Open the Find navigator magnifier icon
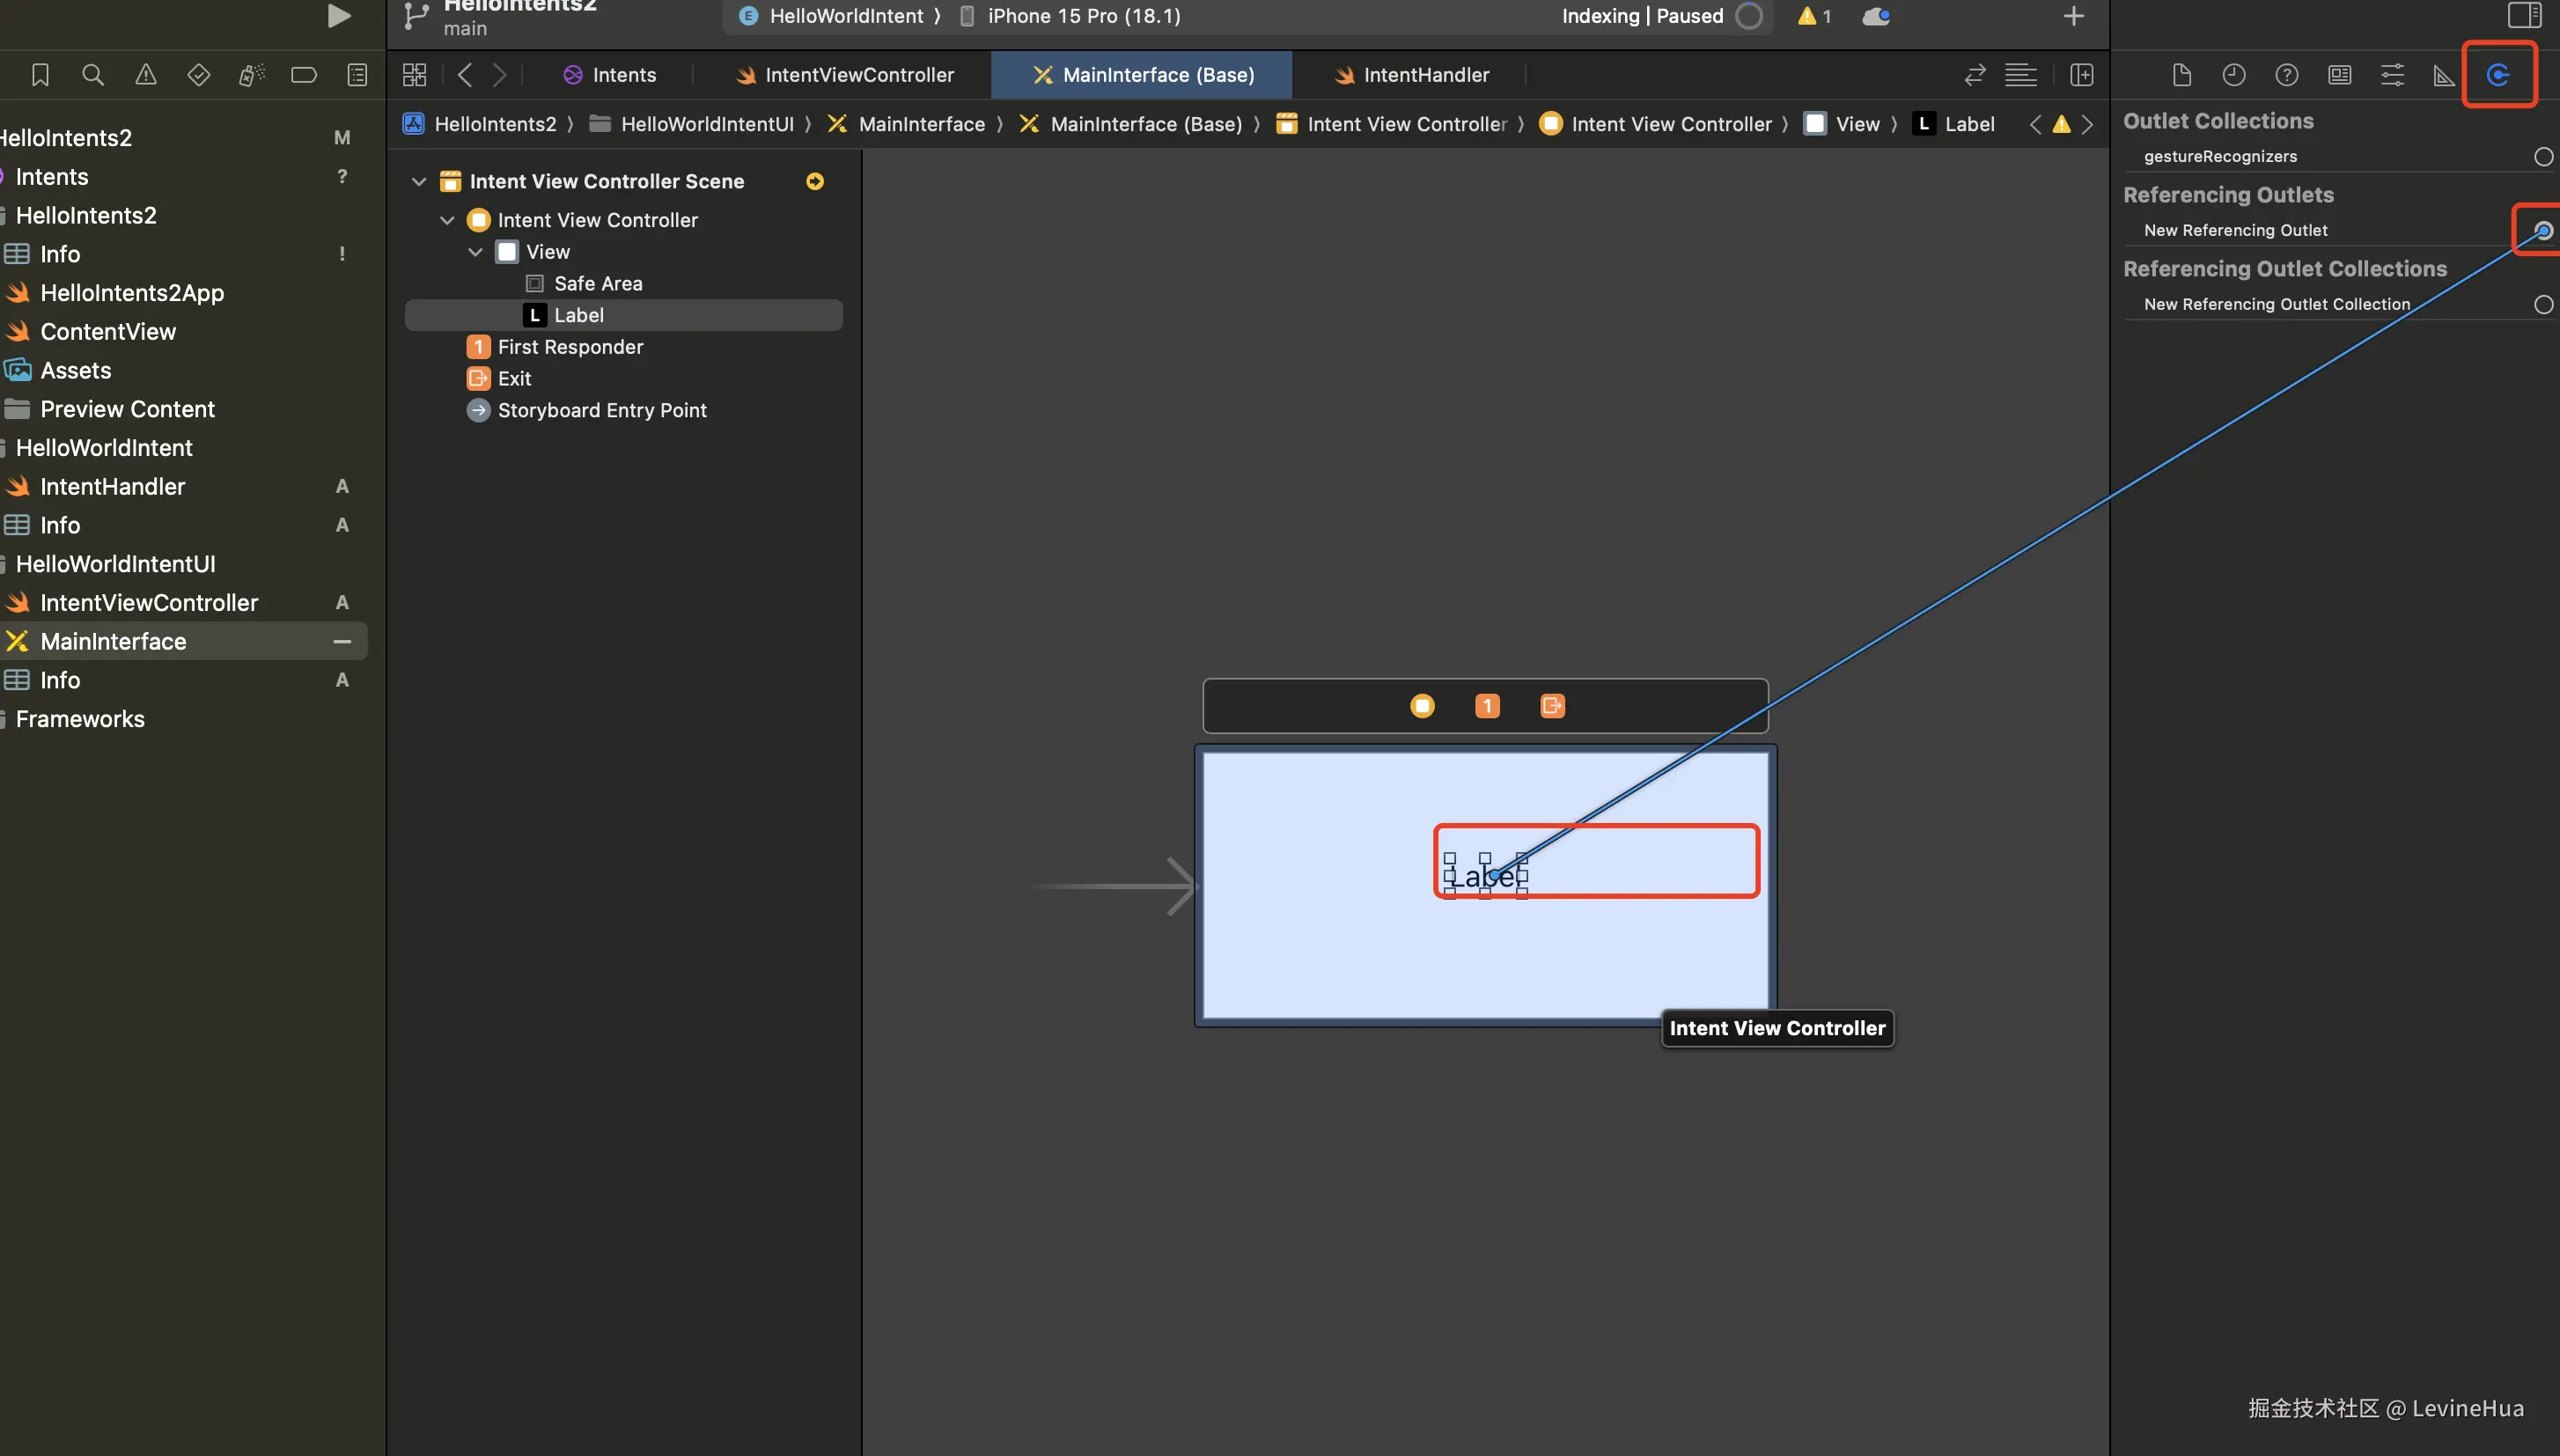This screenshot has height=1456, width=2560. [x=92, y=75]
